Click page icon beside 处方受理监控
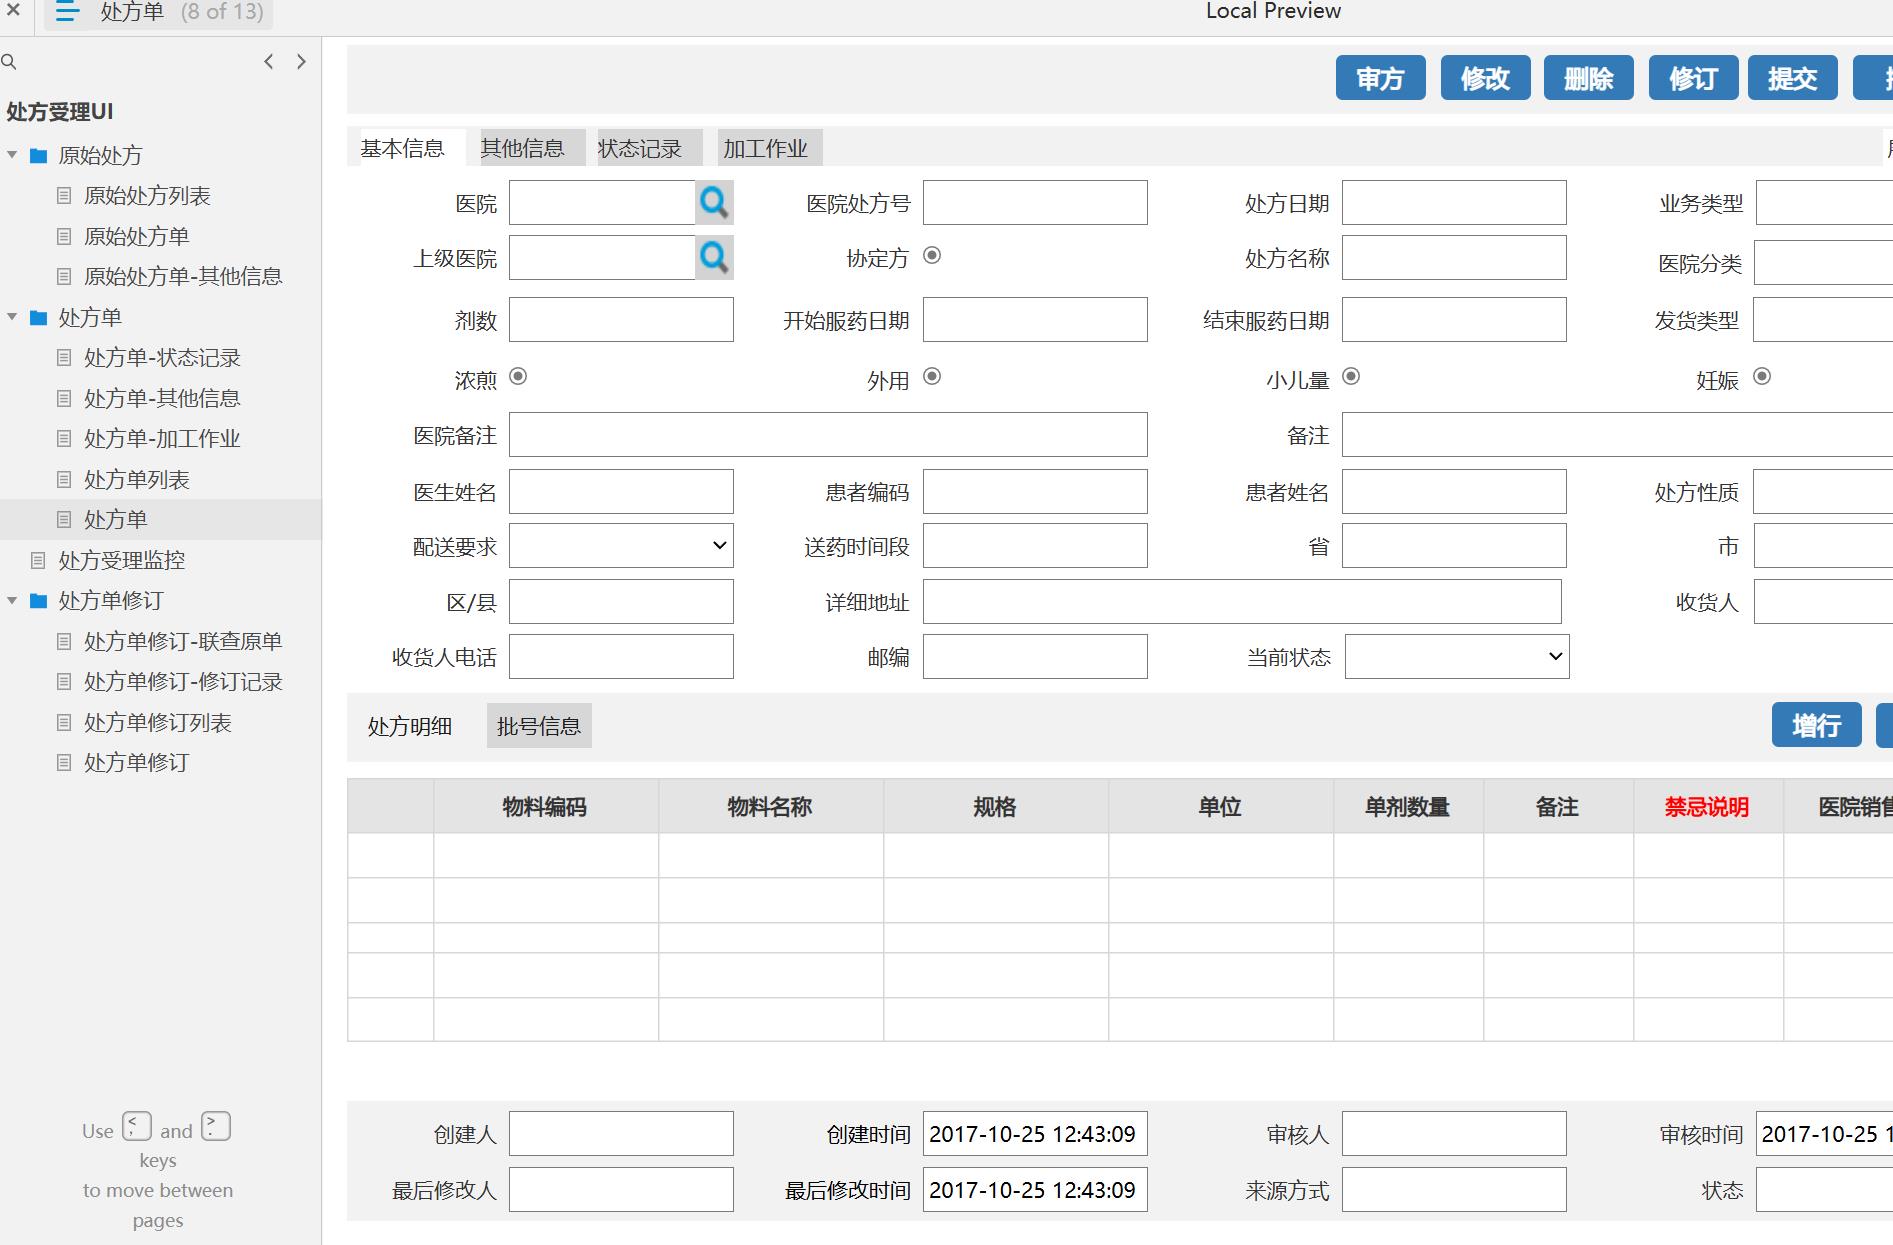Viewport: 1893px width, 1245px height. pos(38,560)
